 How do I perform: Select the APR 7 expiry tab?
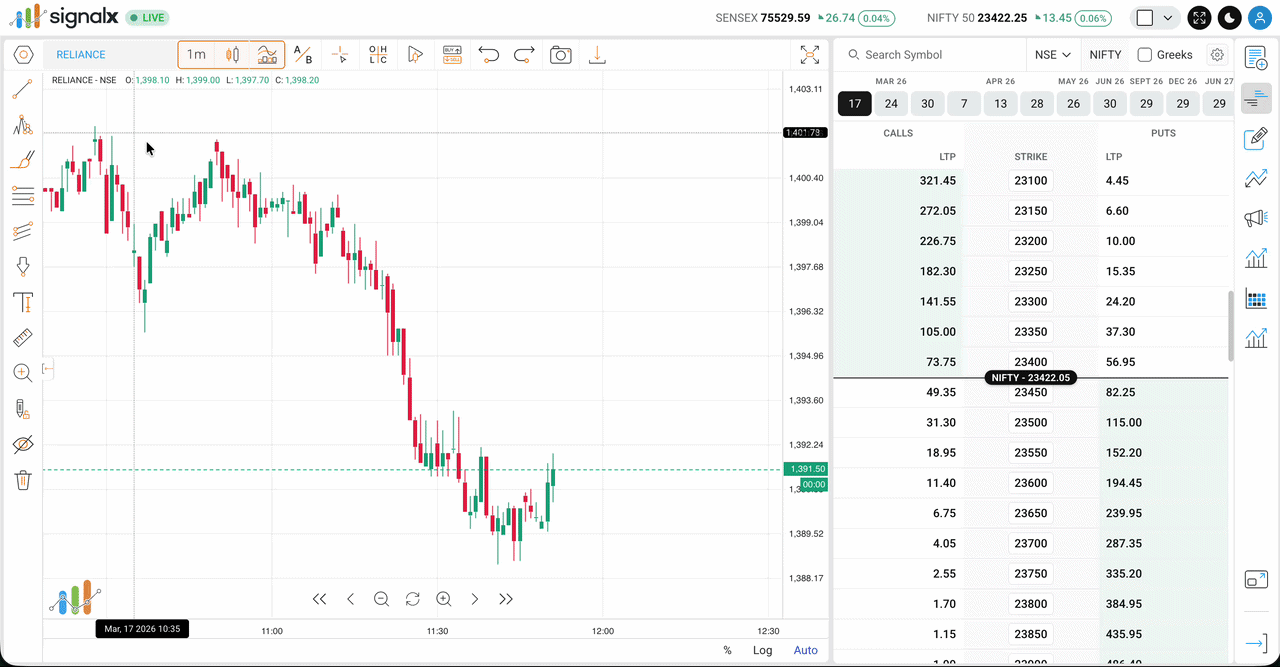[x=964, y=104]
